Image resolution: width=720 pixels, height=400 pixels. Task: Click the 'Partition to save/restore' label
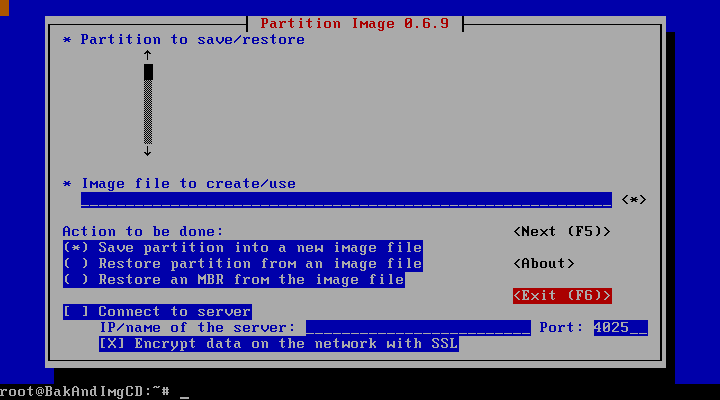click(x=192, y=39)
